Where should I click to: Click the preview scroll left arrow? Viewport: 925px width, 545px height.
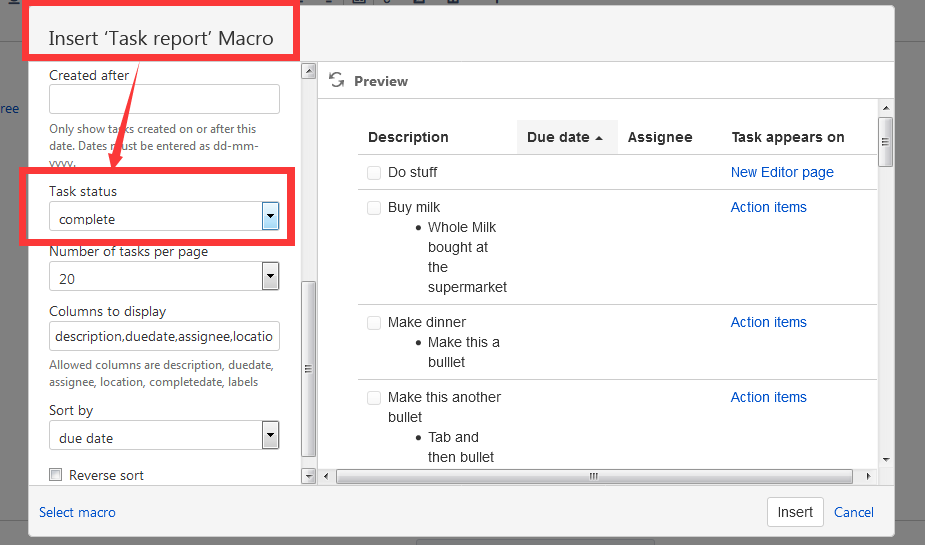(x=326, y=476)
